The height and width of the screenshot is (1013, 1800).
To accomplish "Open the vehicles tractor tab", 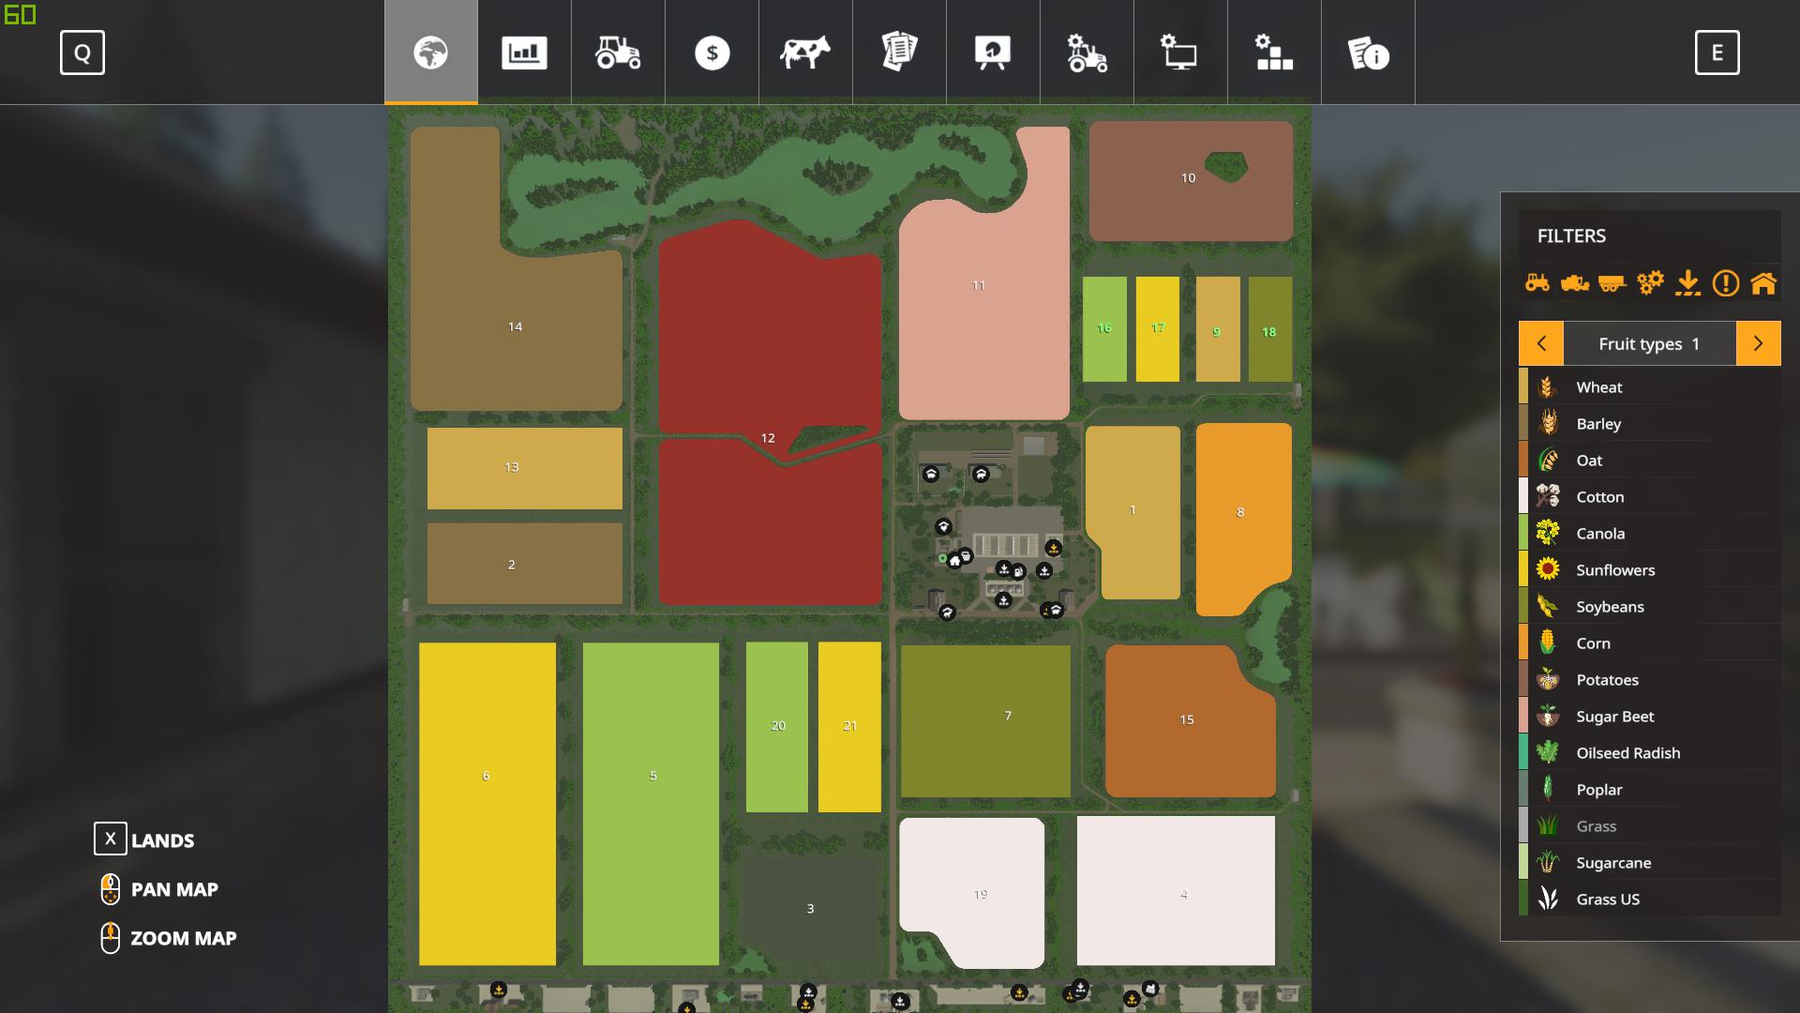I will pos(618,53).
